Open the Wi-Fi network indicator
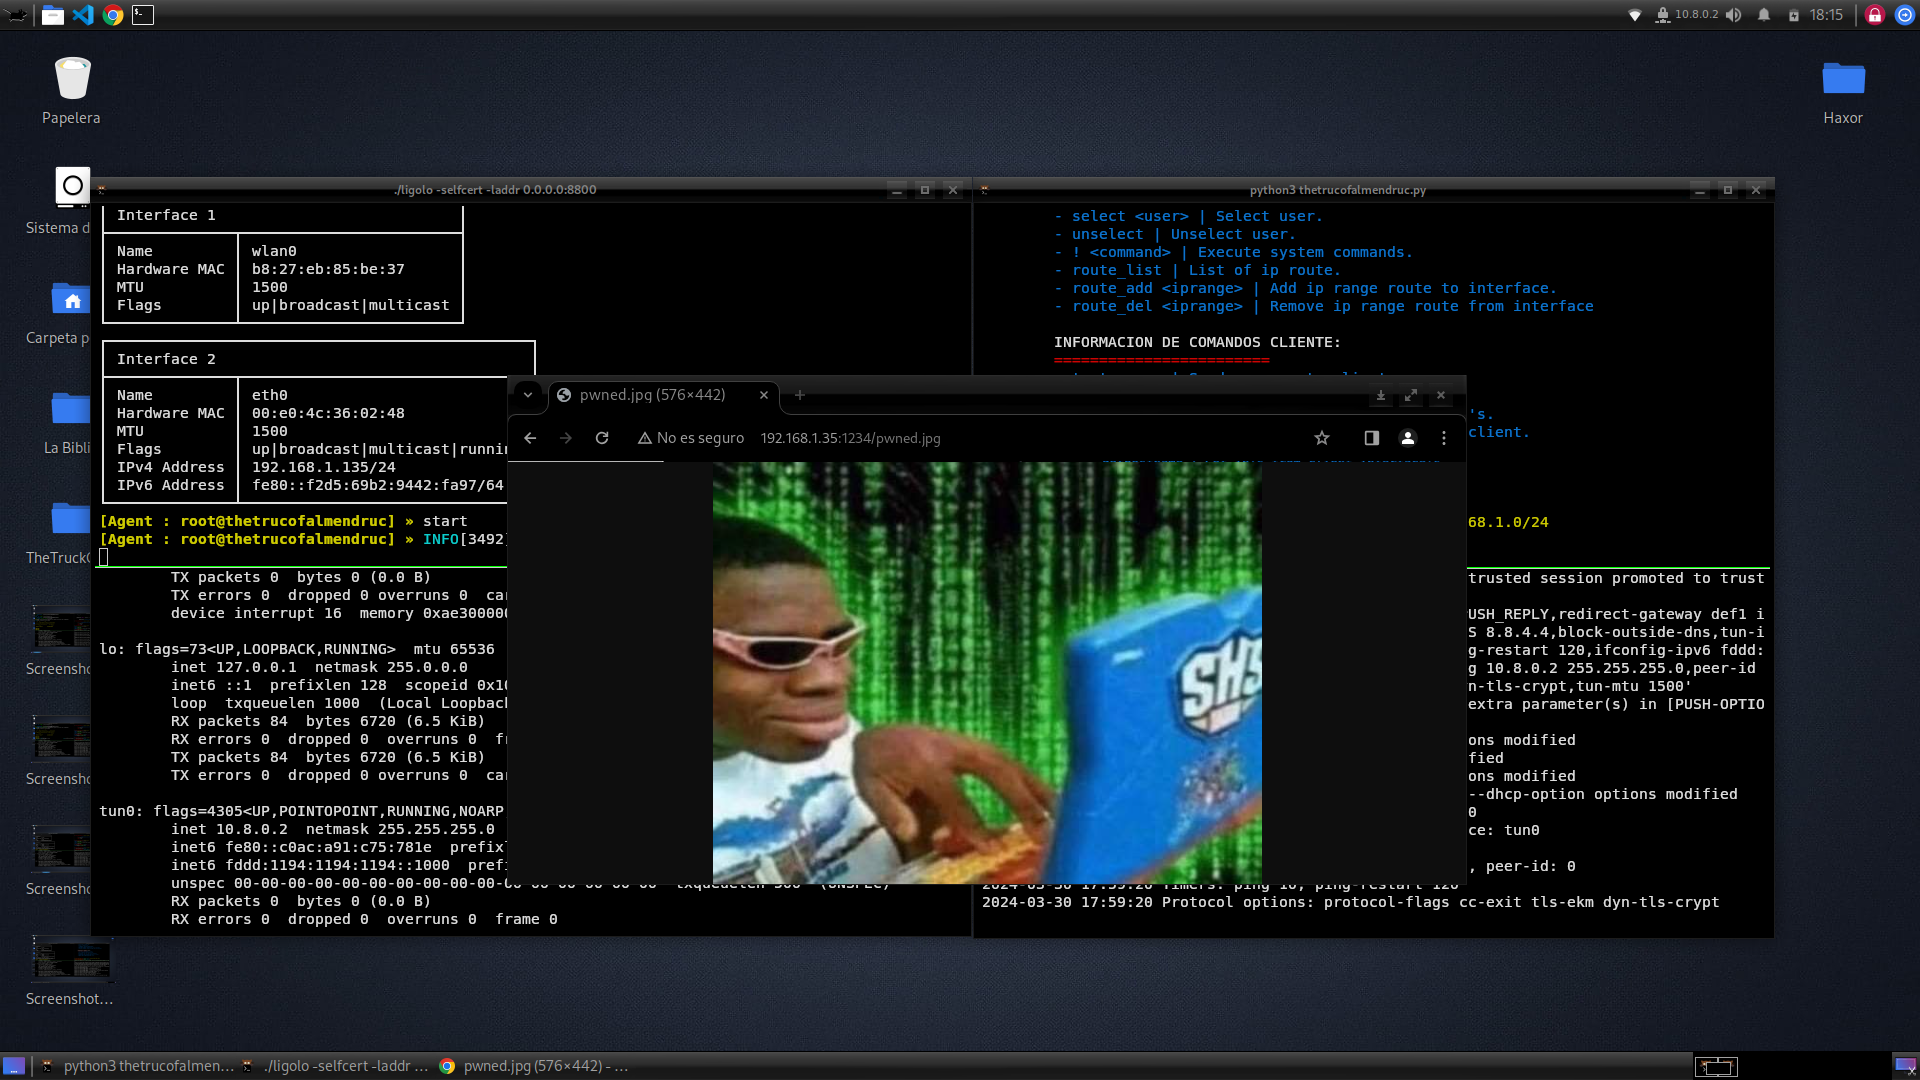The height and width of the screenshot is (1080, 1920). 1635,15
